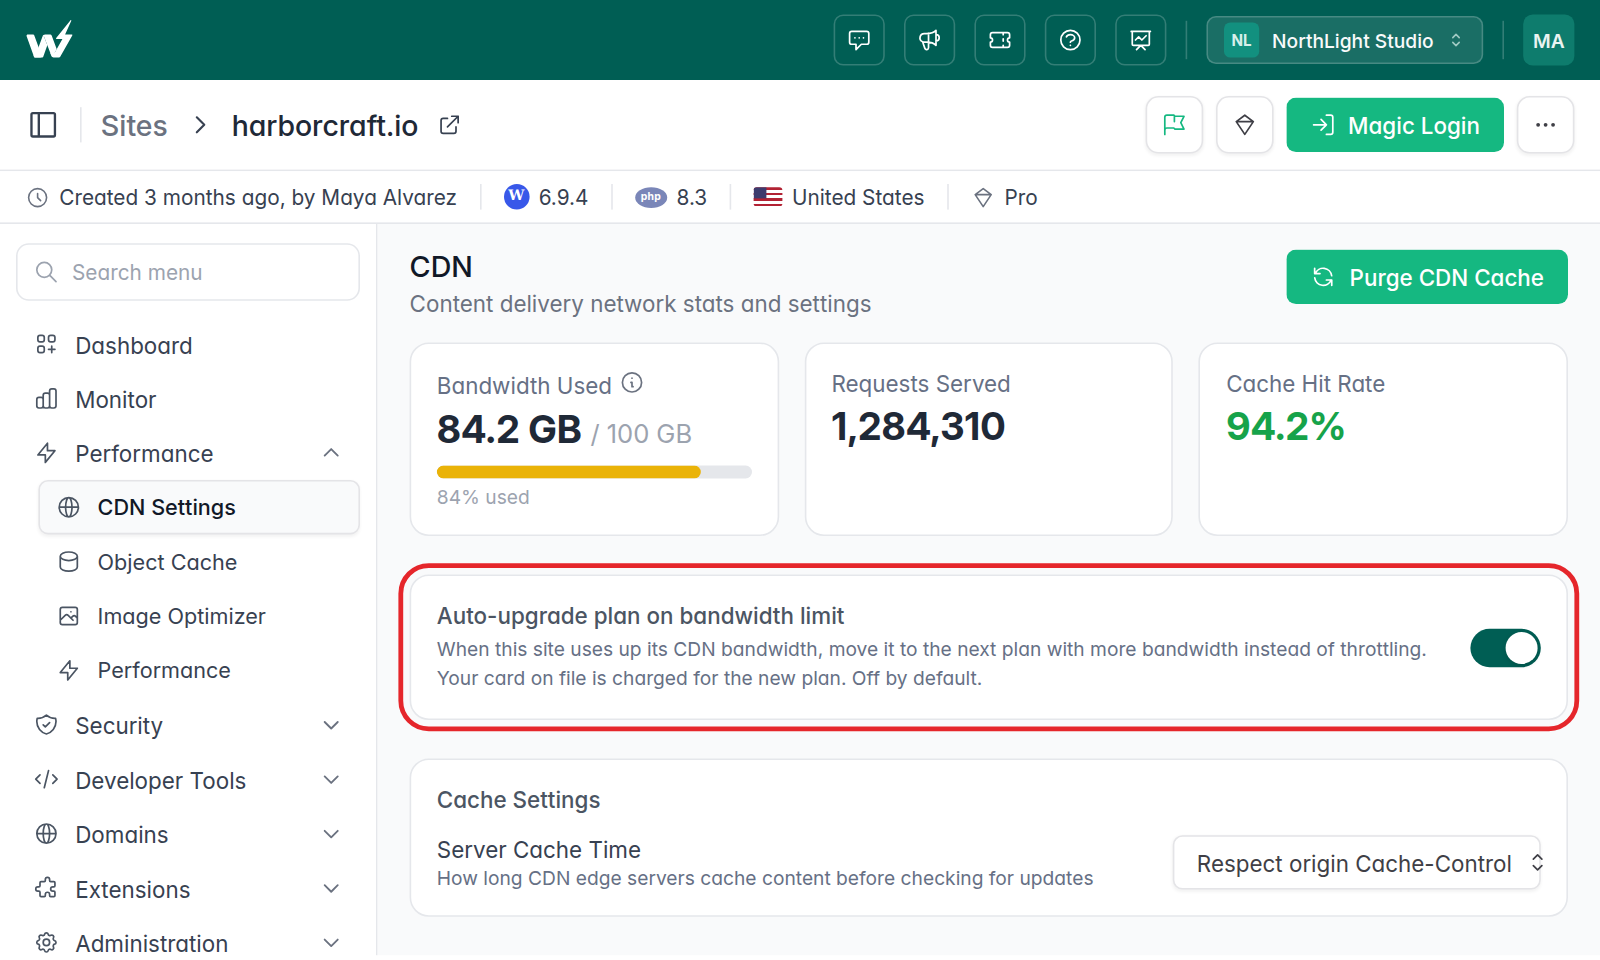Open the MA user avatar menu

(x=1548, y=40)
